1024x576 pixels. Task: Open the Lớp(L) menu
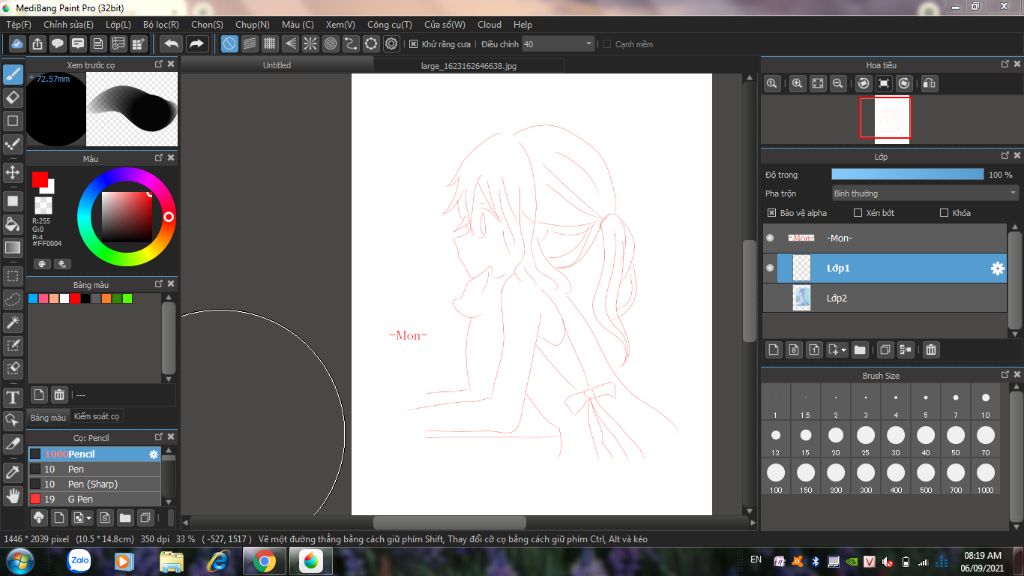[x=118, y=25]
